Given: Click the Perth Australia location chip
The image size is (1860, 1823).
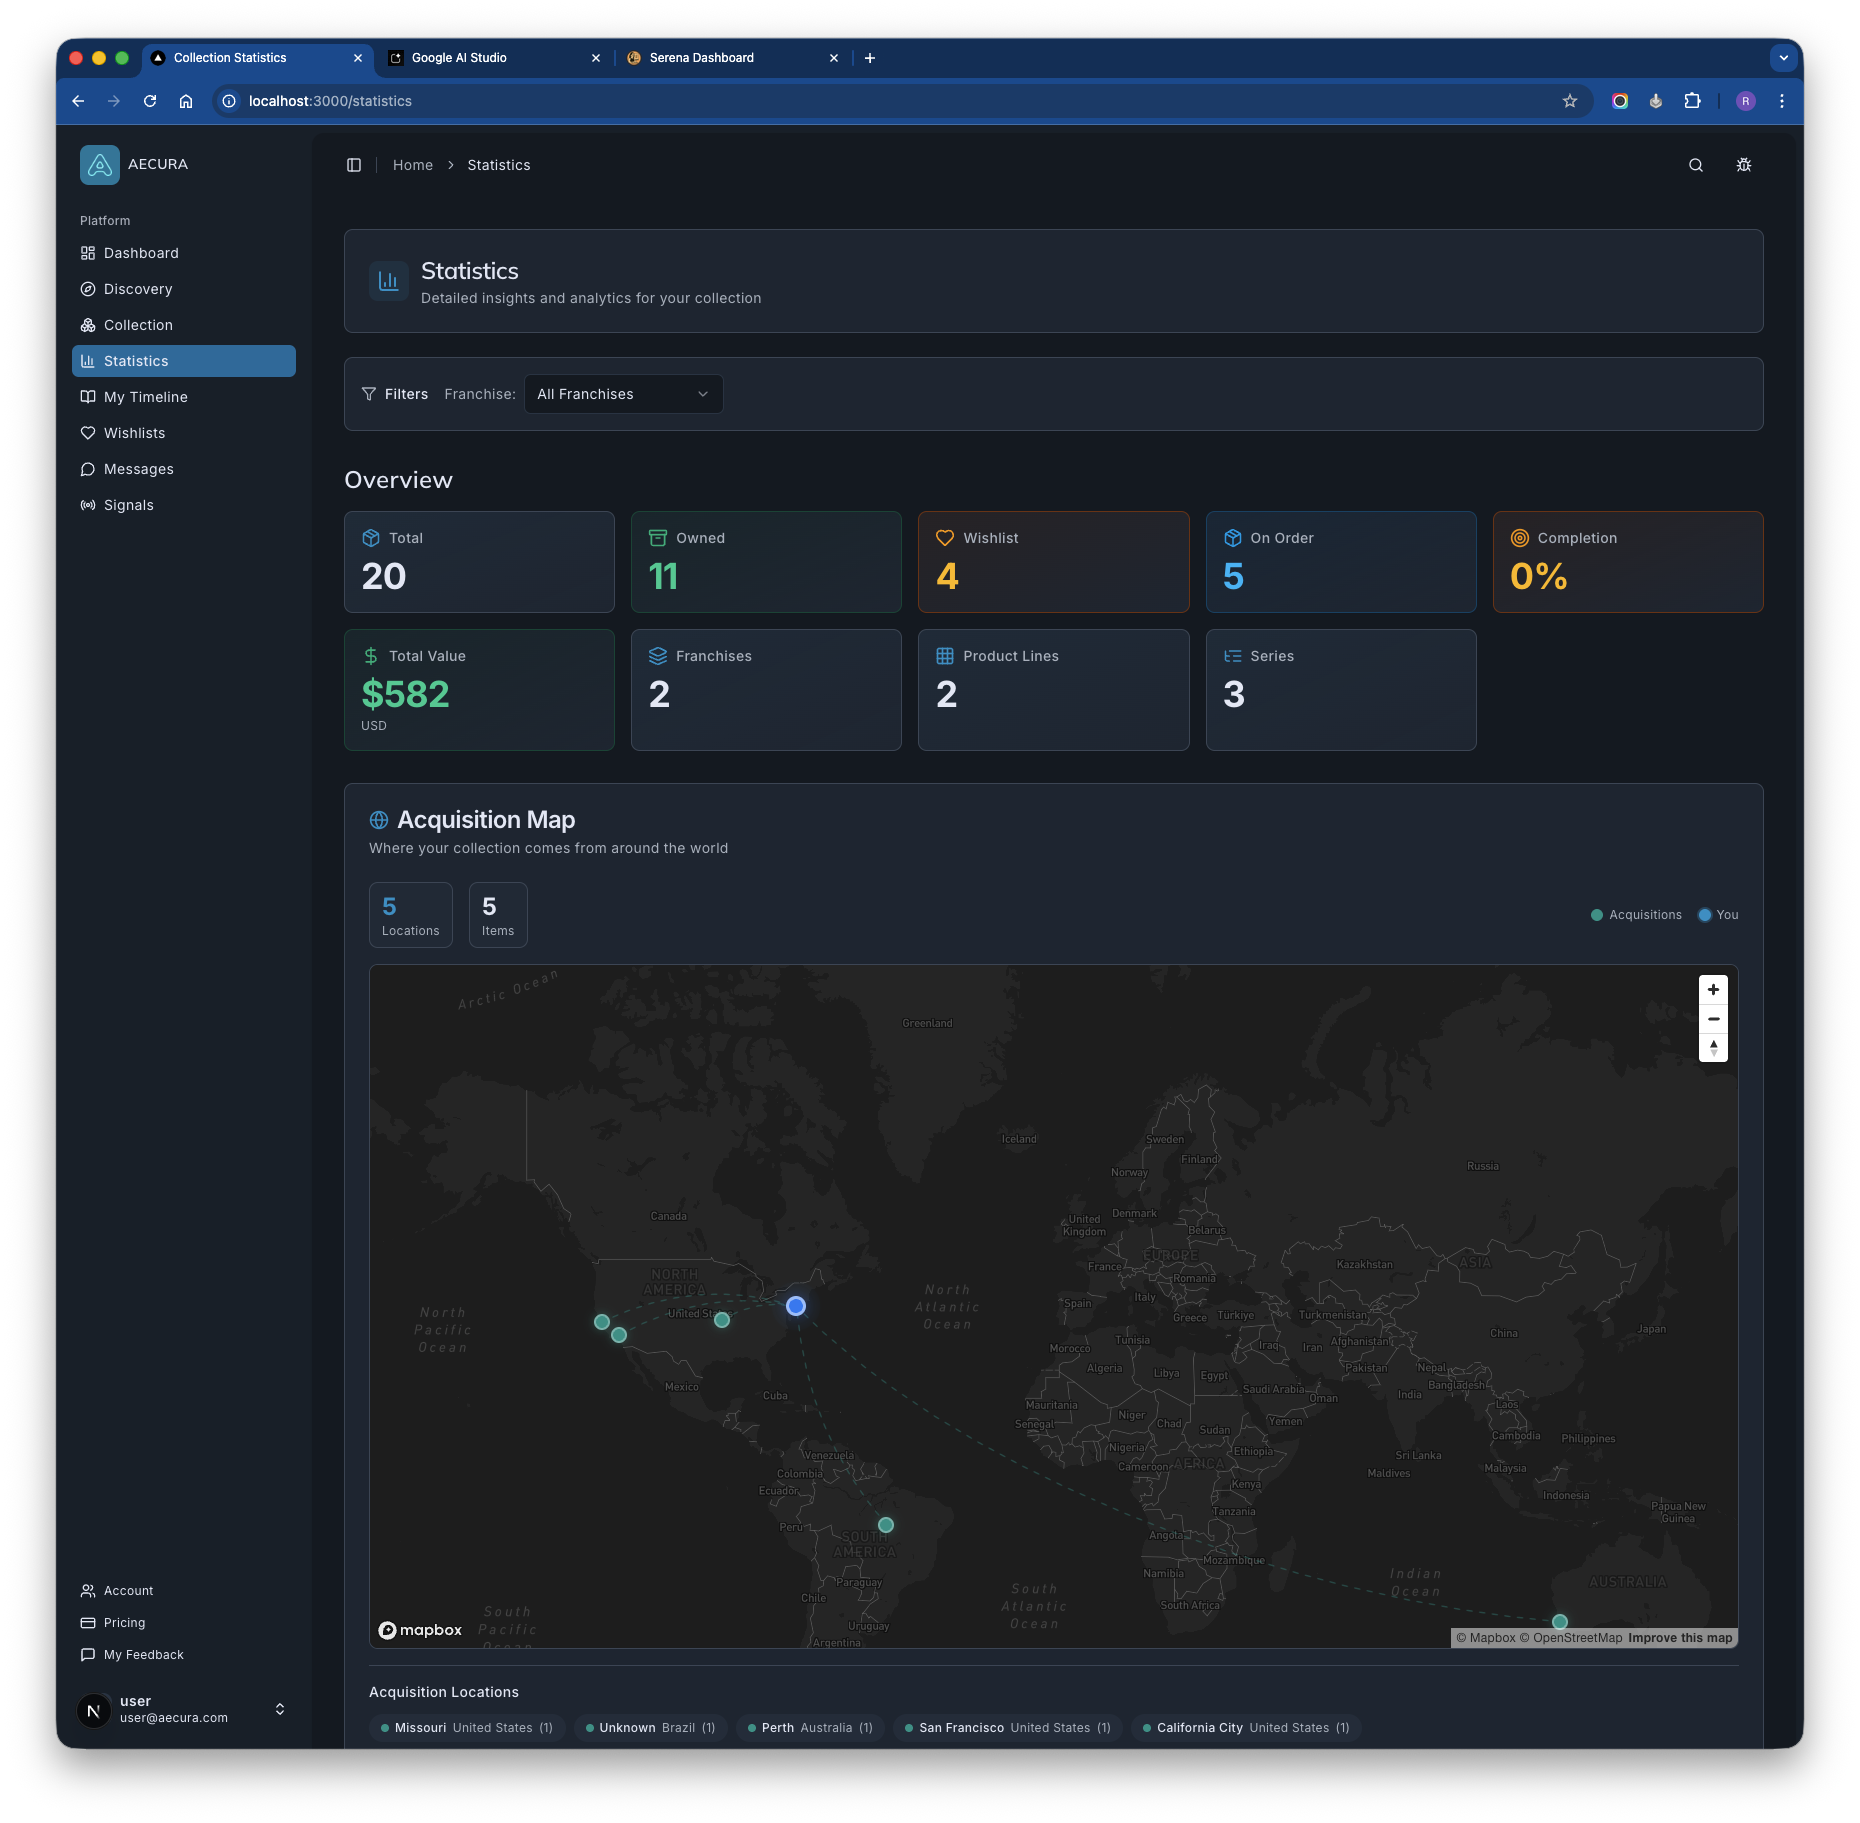Looking at the screenshot, I should click(x=810, y=1728).
